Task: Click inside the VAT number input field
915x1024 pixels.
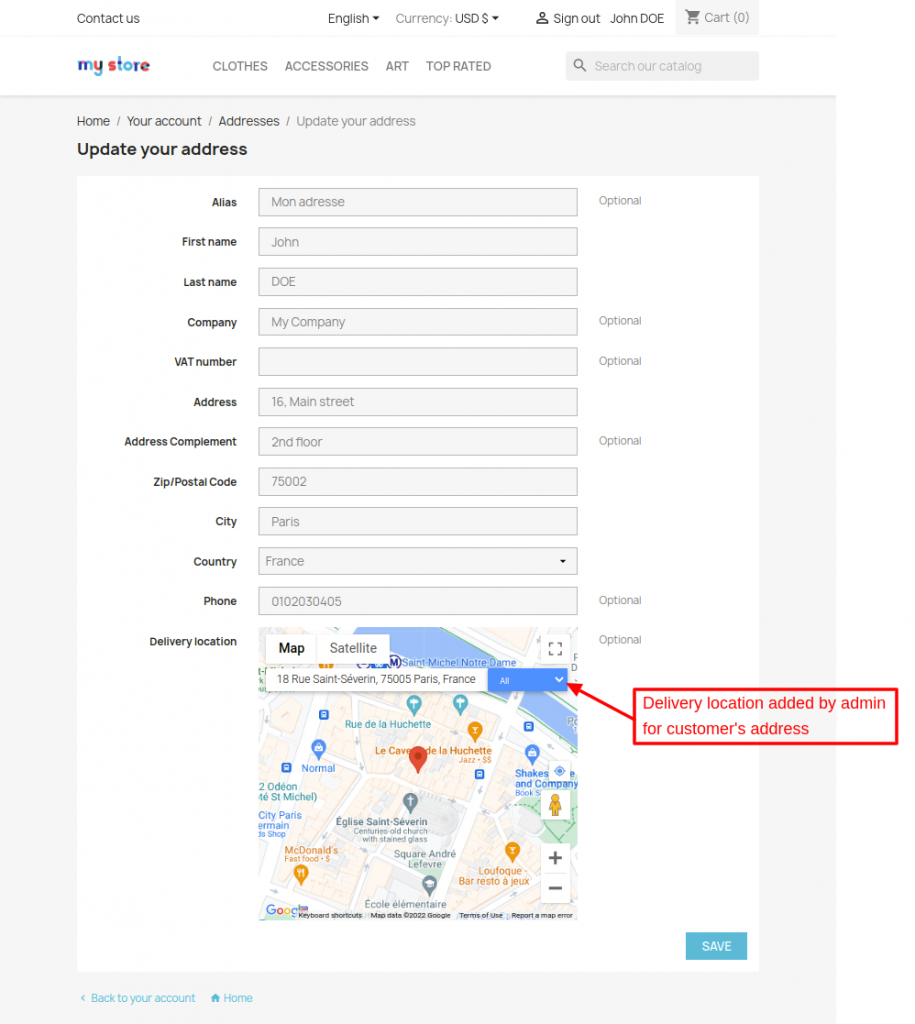Action: click(x=417, y=361)
